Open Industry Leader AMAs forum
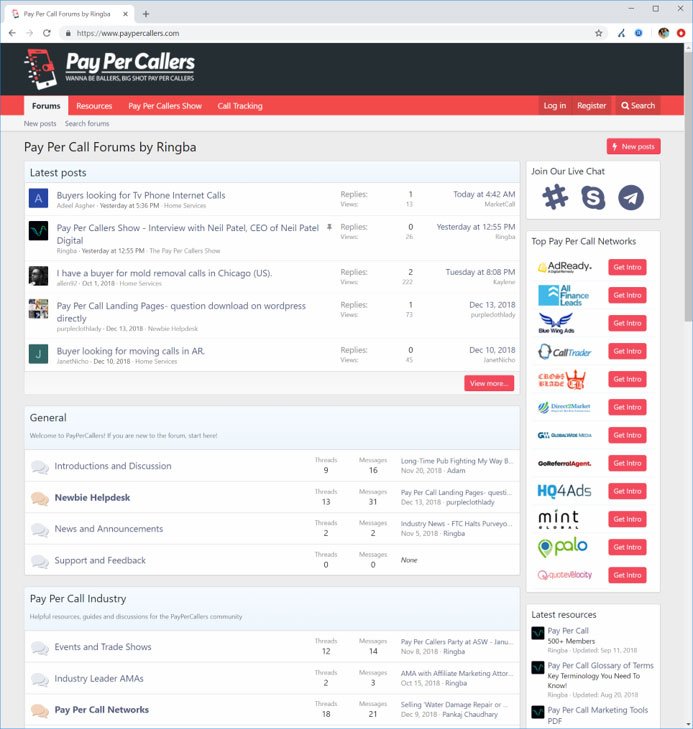Screen dimensions: 693x729 tap(99, 678)
